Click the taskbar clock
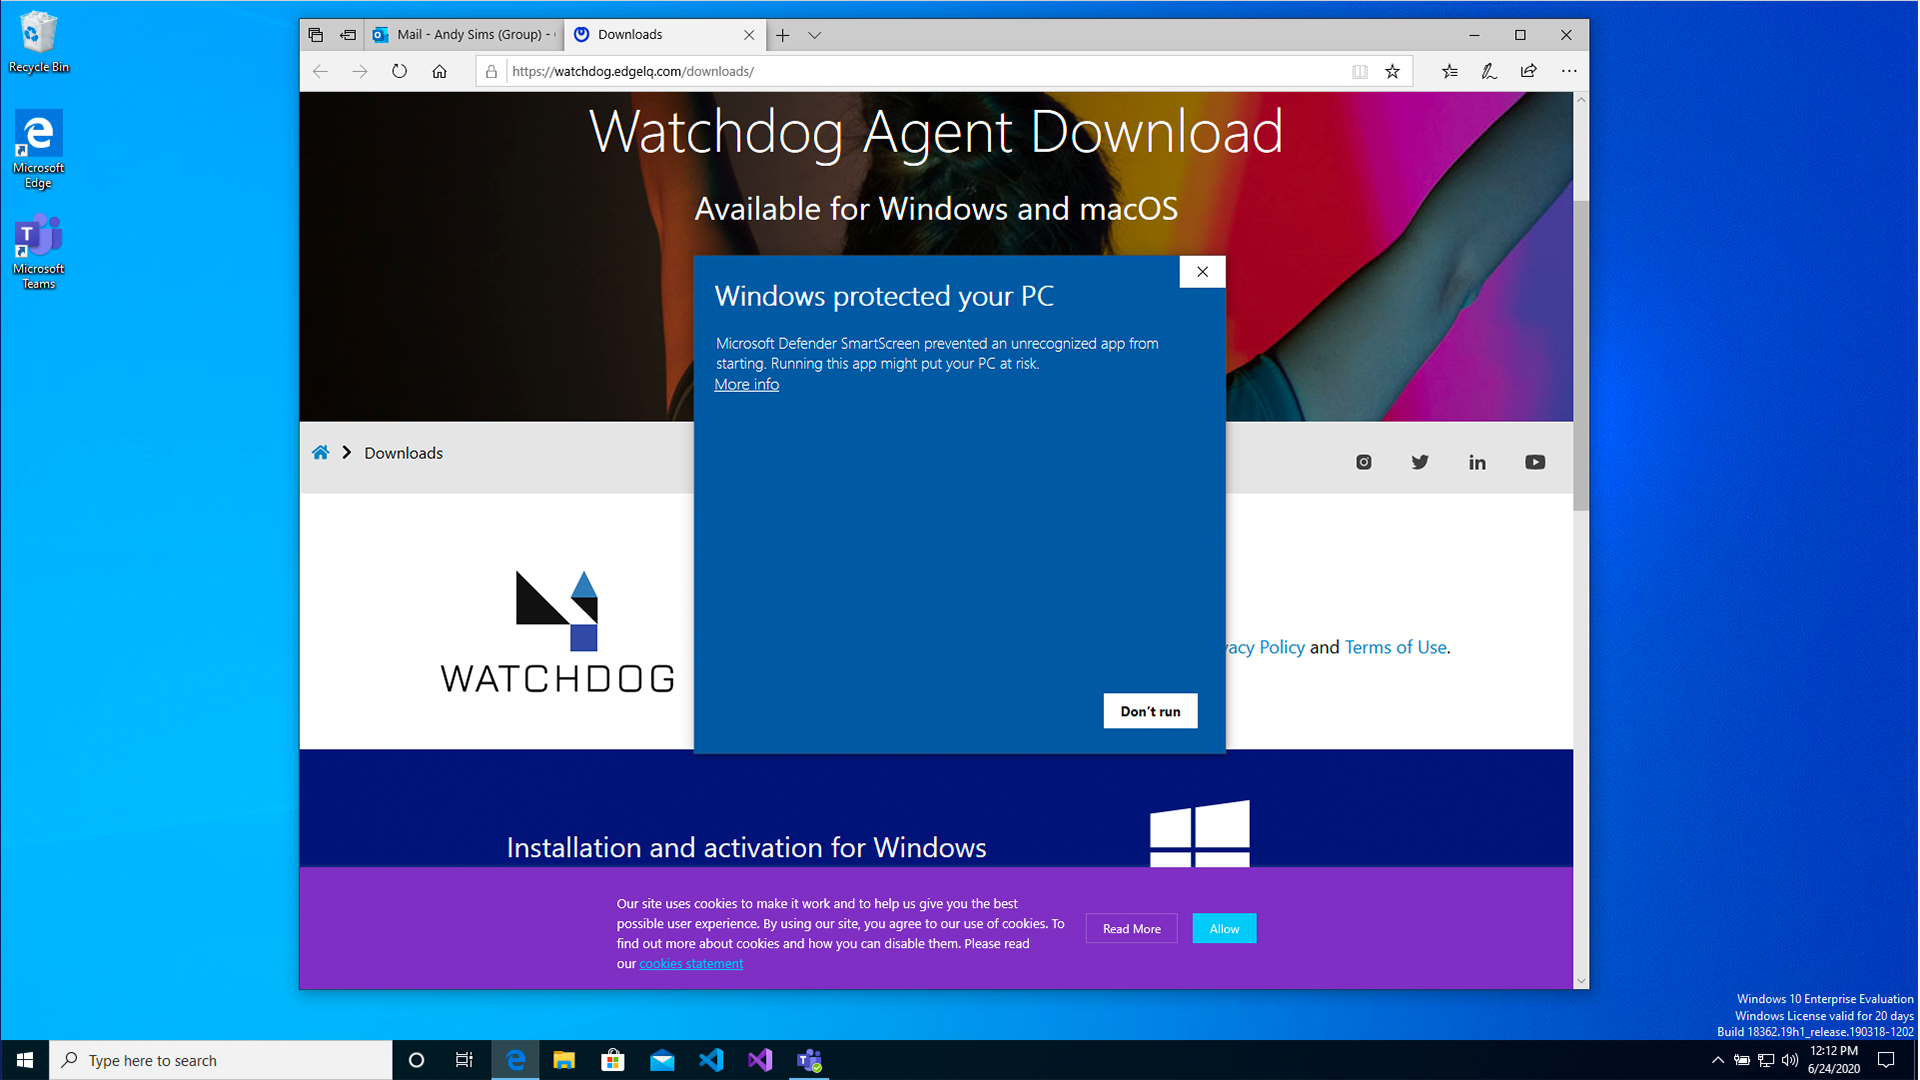 (1834, 1060)
